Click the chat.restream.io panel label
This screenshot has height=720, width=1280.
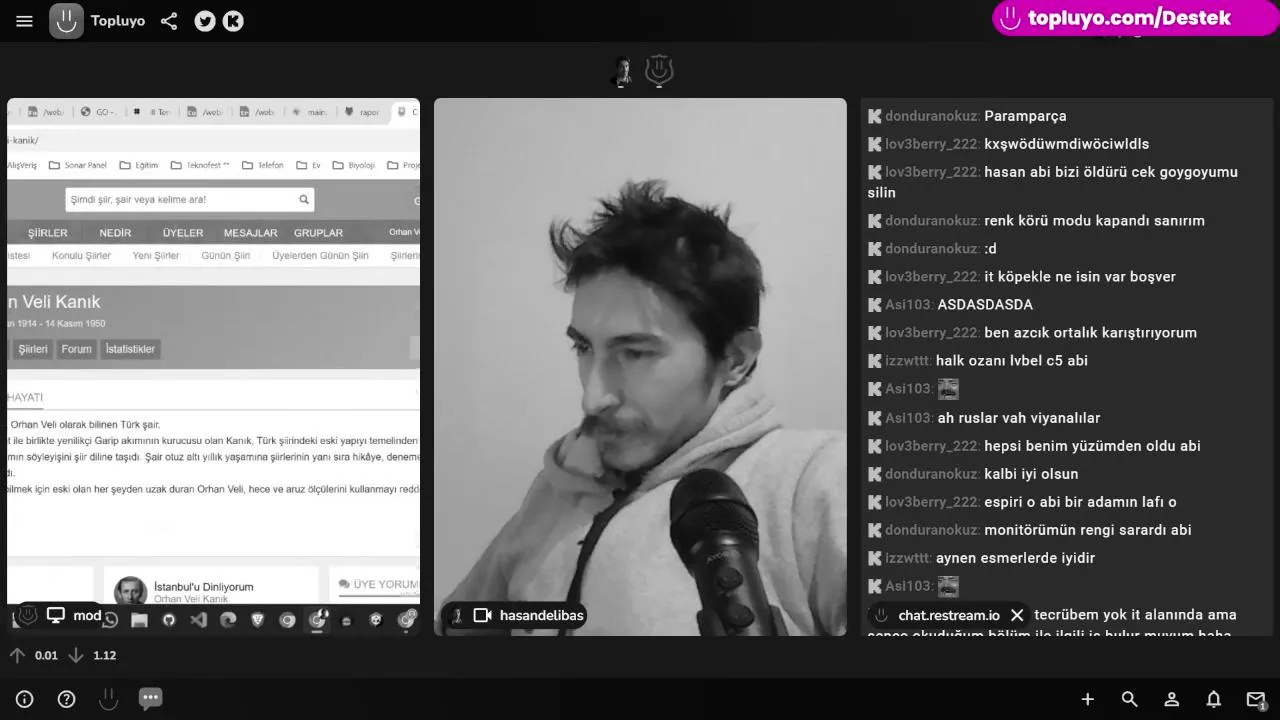(949, 615)
